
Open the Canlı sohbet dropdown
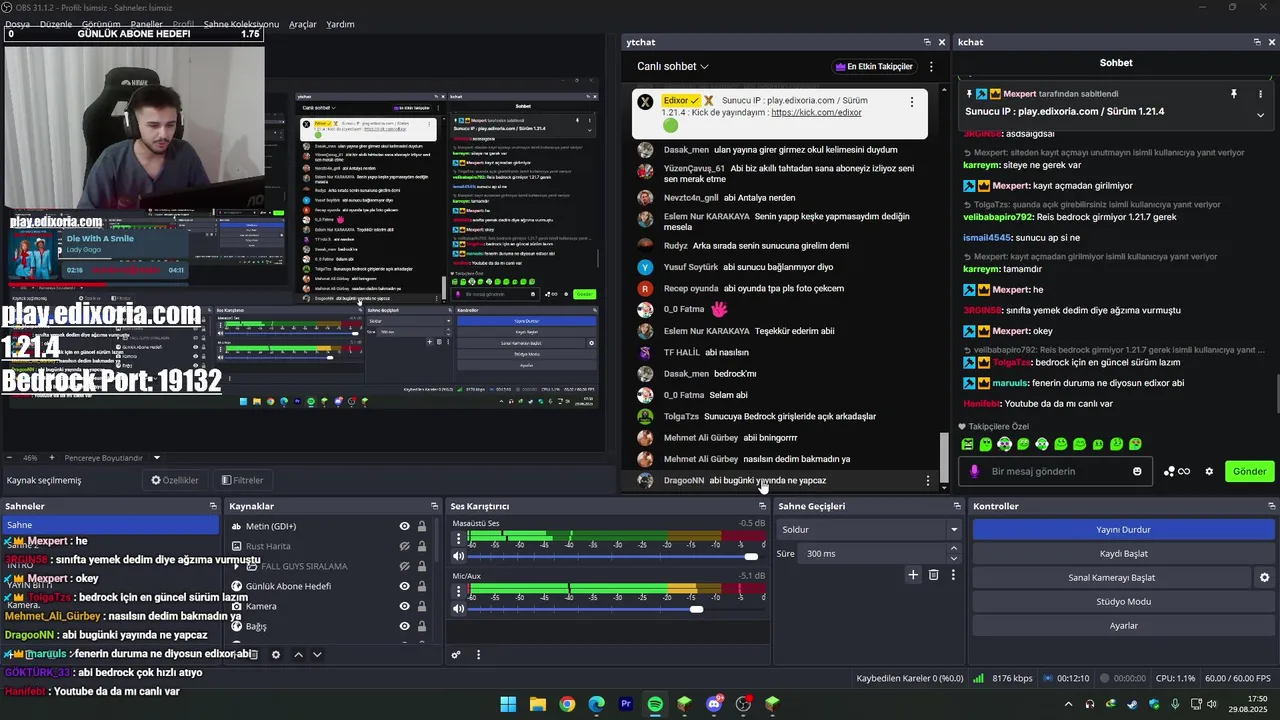click(673, 67)
